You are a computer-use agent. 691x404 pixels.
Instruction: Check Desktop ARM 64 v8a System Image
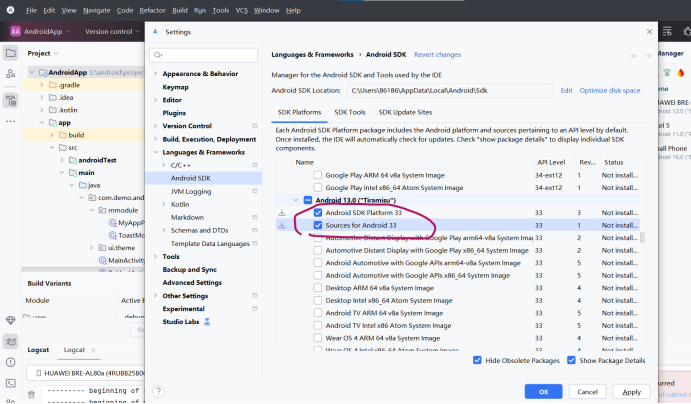coord(318,288)
